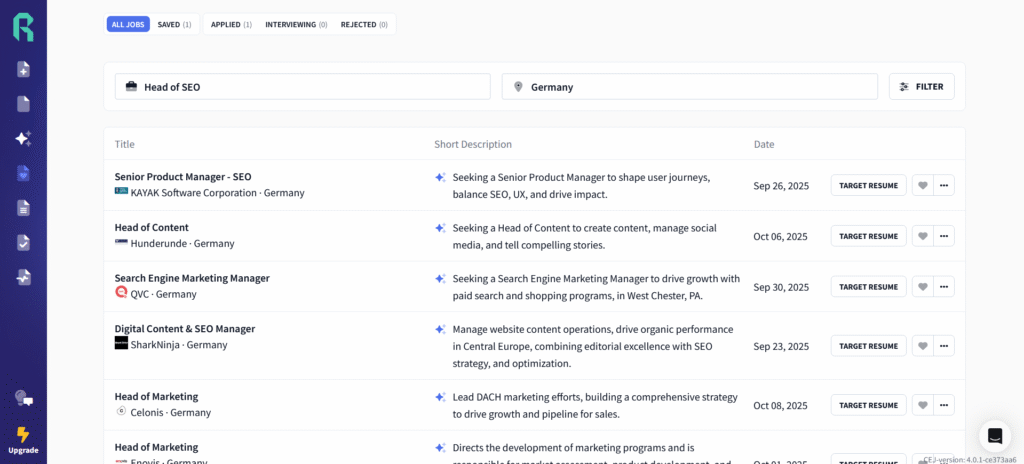Click the lightning bolt Upgrade icon
This screenshot has height=464, width=1024.
[23, 435]
